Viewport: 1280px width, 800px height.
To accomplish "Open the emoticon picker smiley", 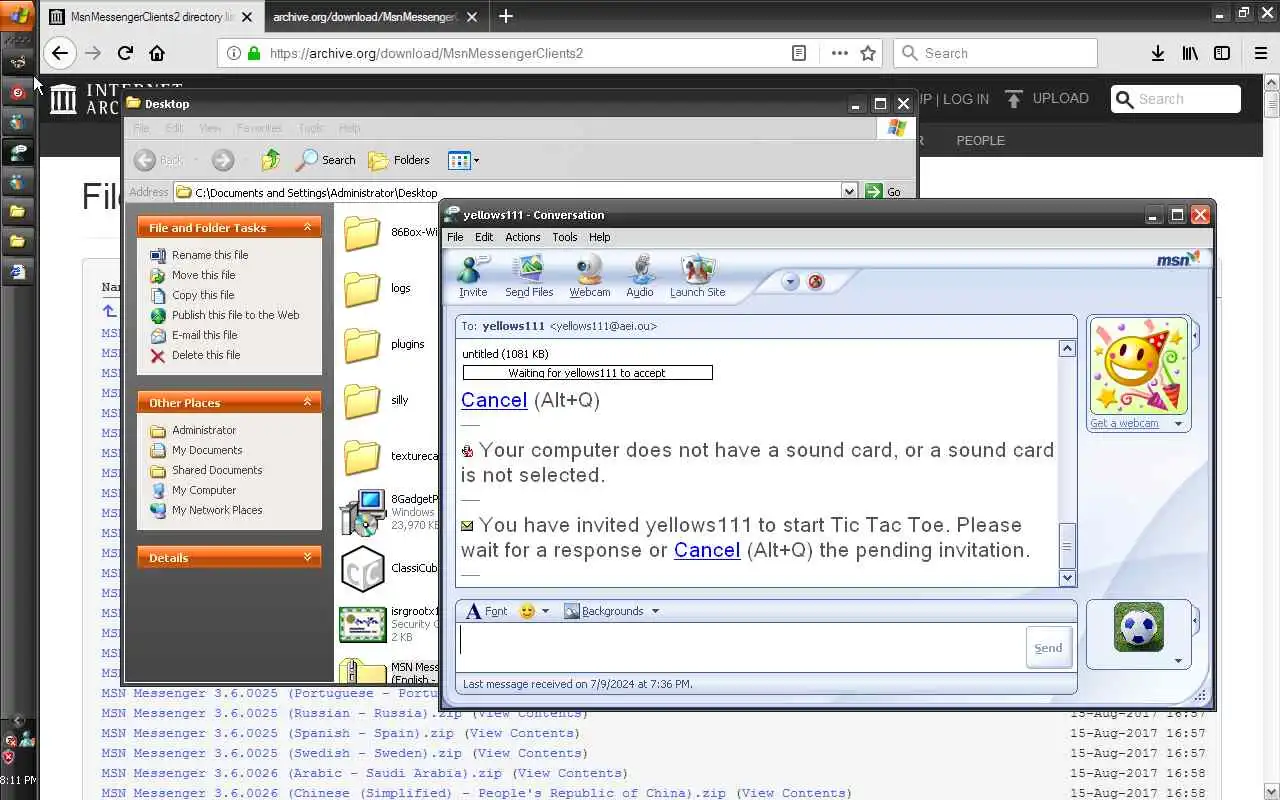I will pyautogui.click(x=527, y=611).
